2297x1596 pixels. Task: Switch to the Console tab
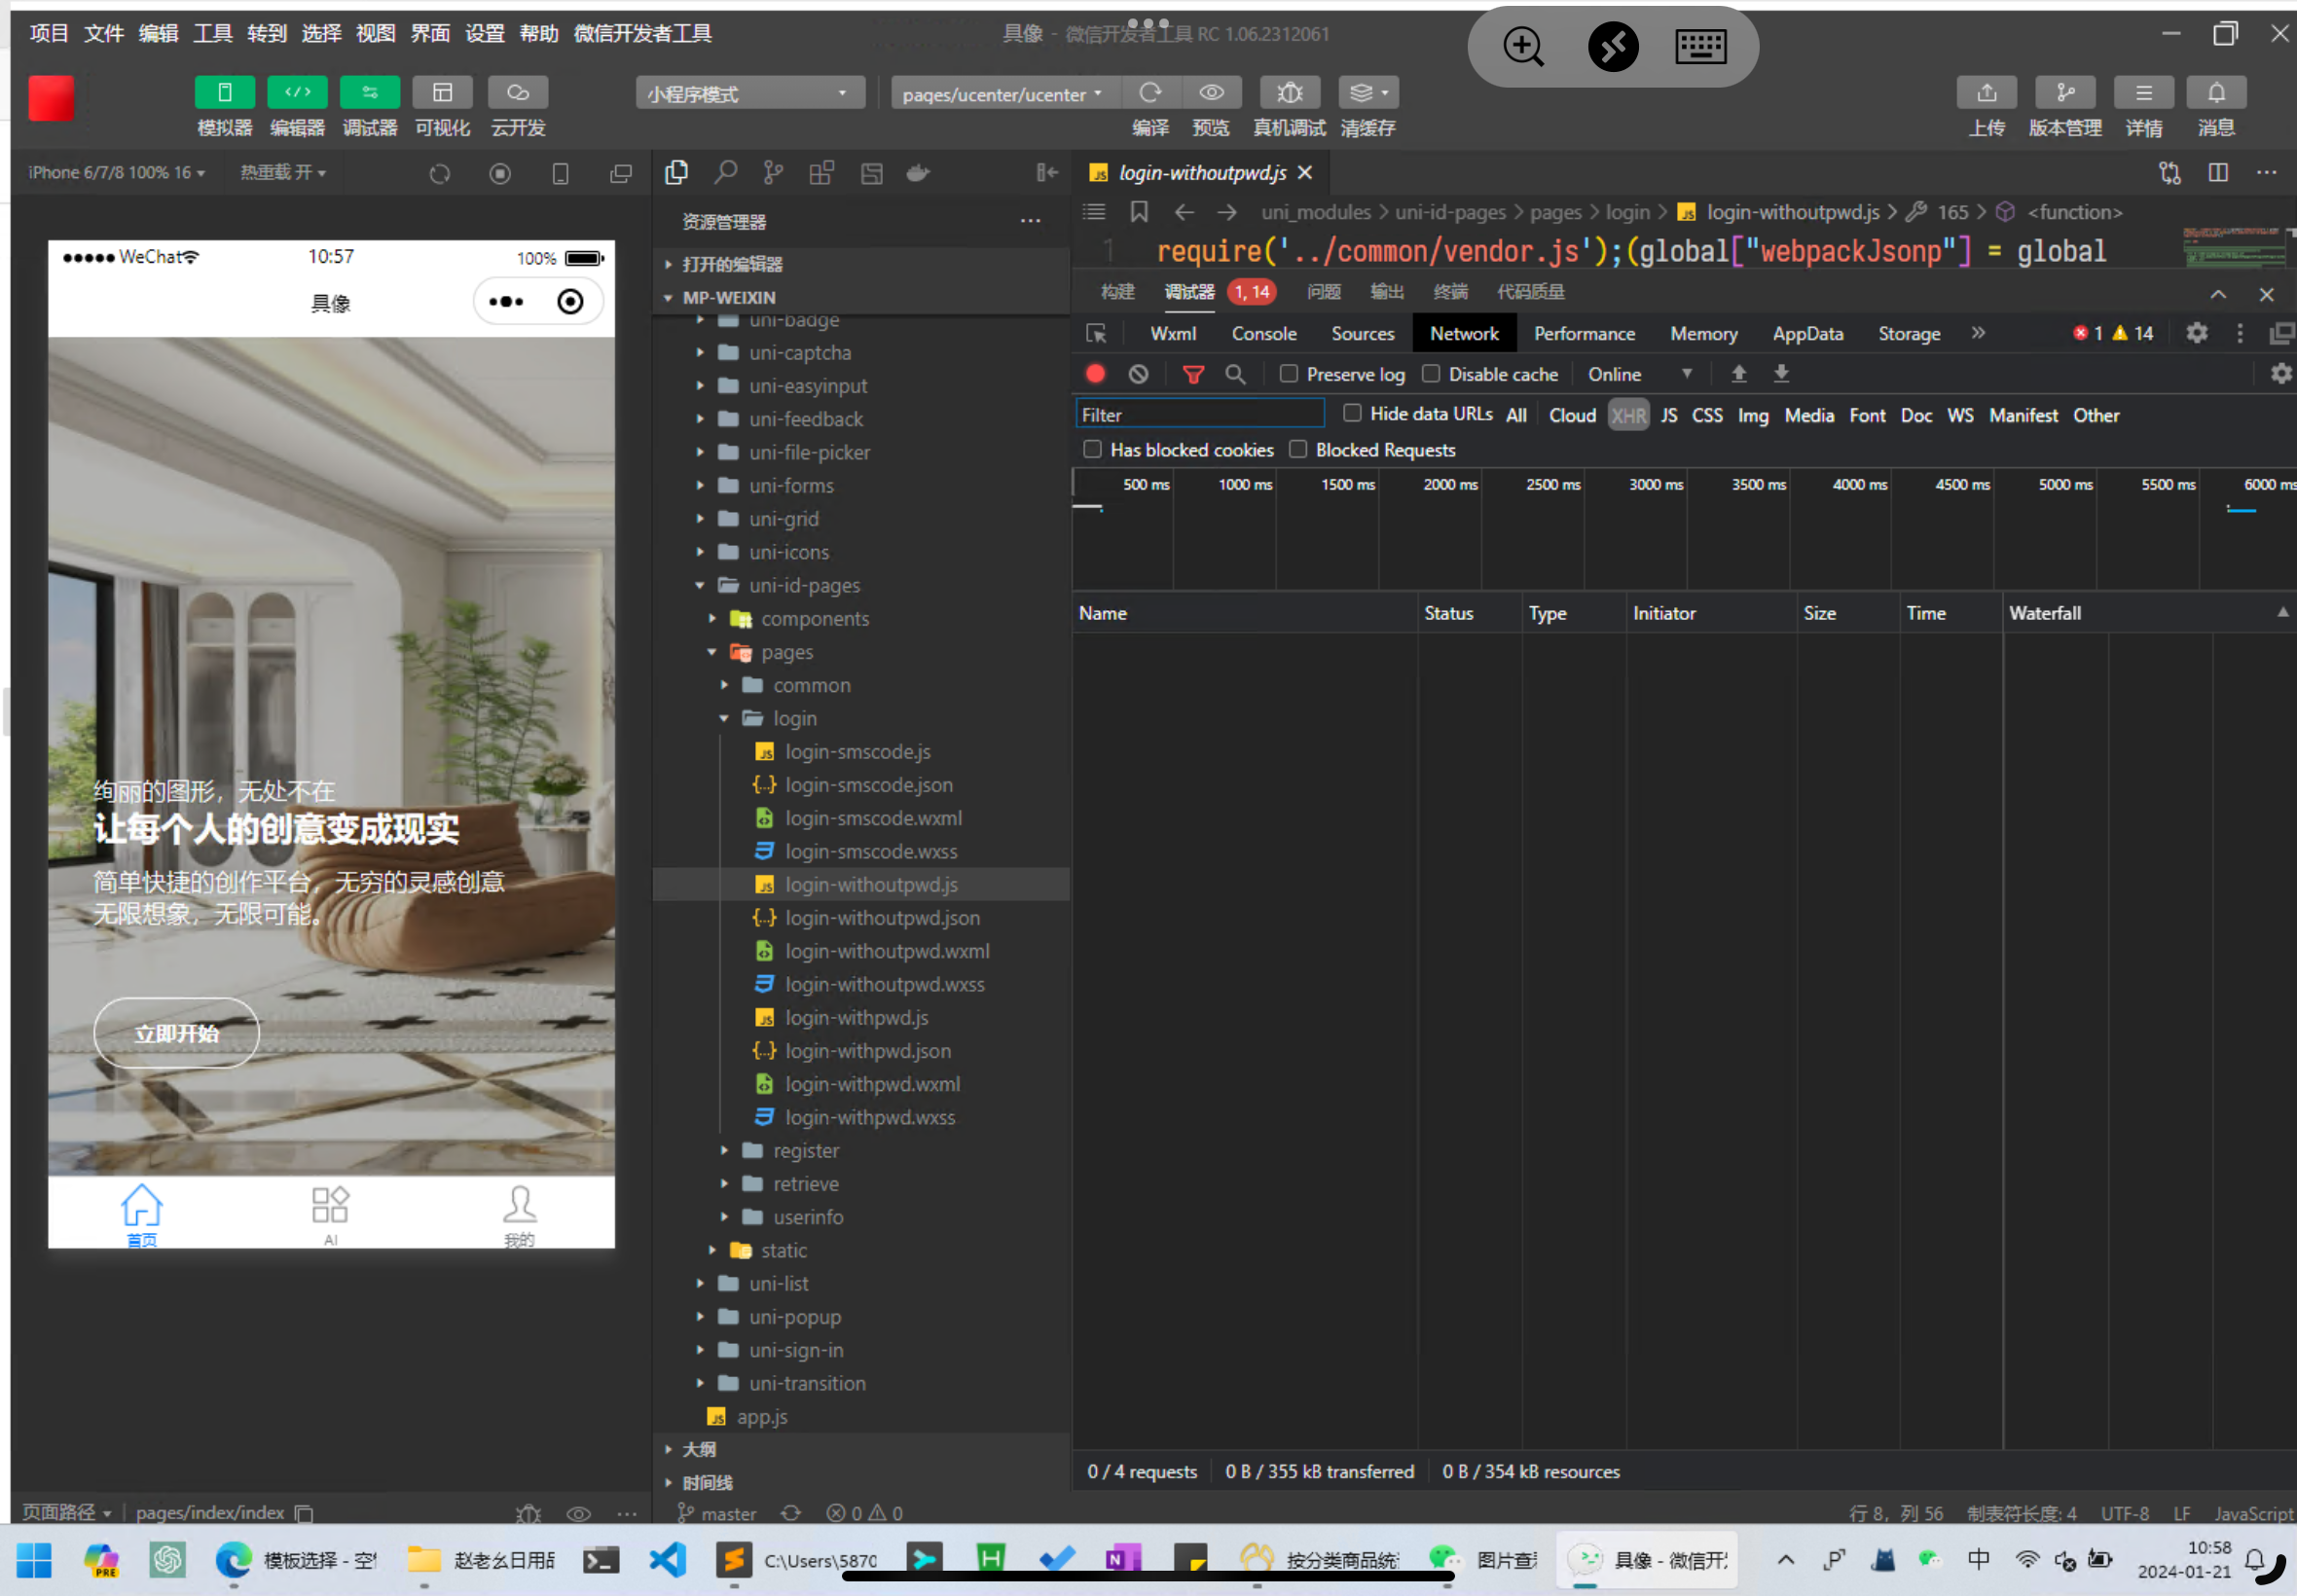(x=1263, y=333)
